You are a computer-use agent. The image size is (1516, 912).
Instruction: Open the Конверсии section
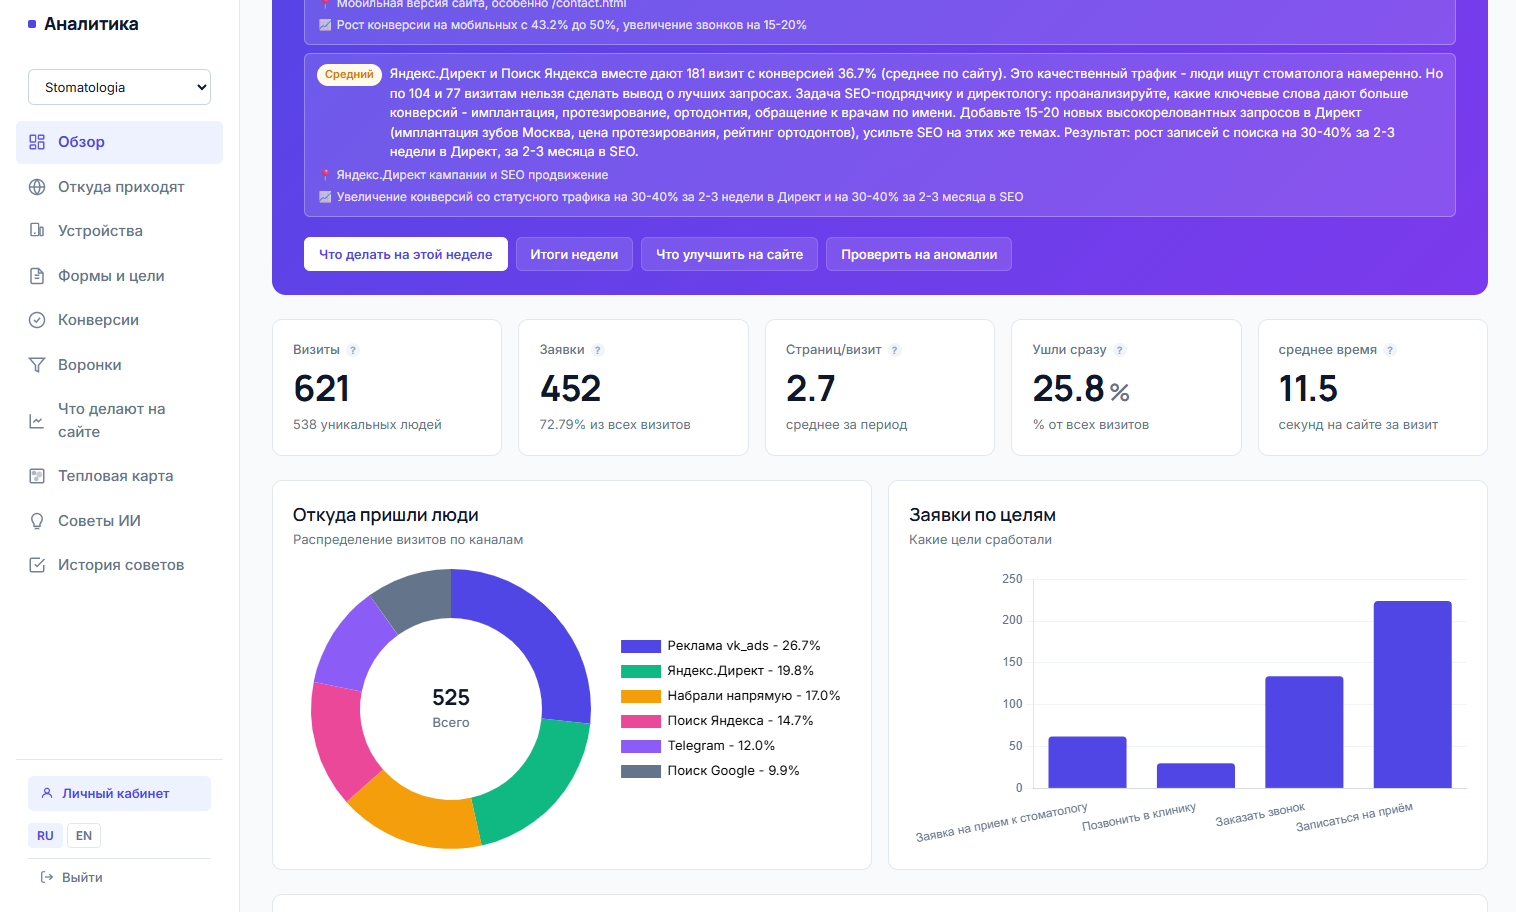(119, 320)
